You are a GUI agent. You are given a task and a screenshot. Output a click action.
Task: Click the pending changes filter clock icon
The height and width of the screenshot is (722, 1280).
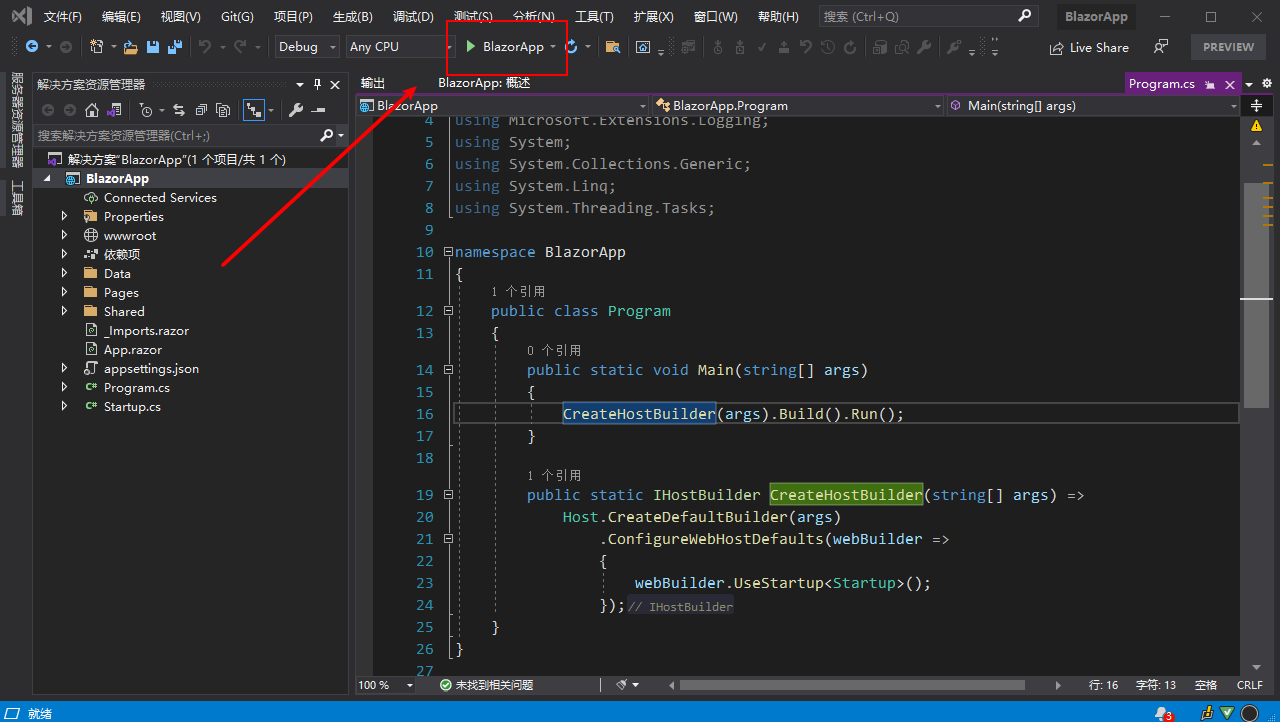click(146, 110)
